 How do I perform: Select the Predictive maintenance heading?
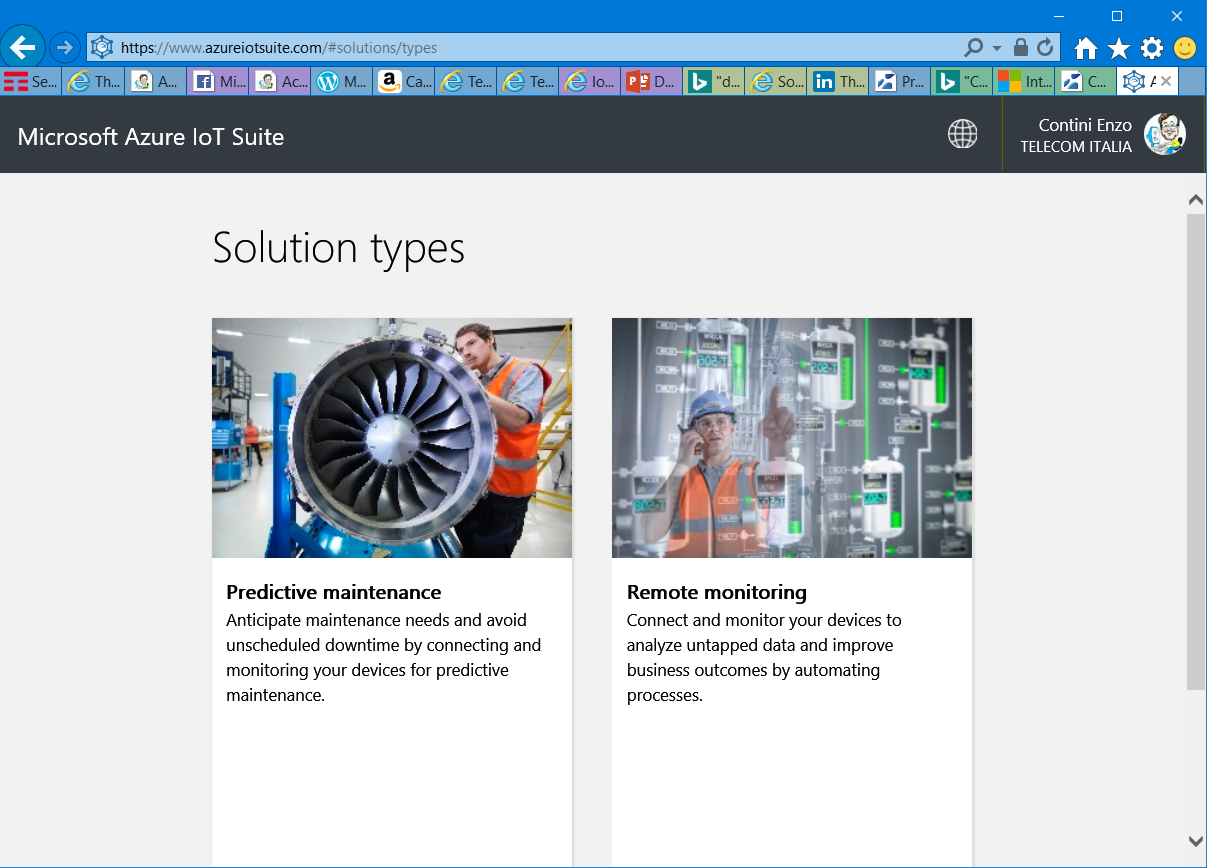[334, 592]
